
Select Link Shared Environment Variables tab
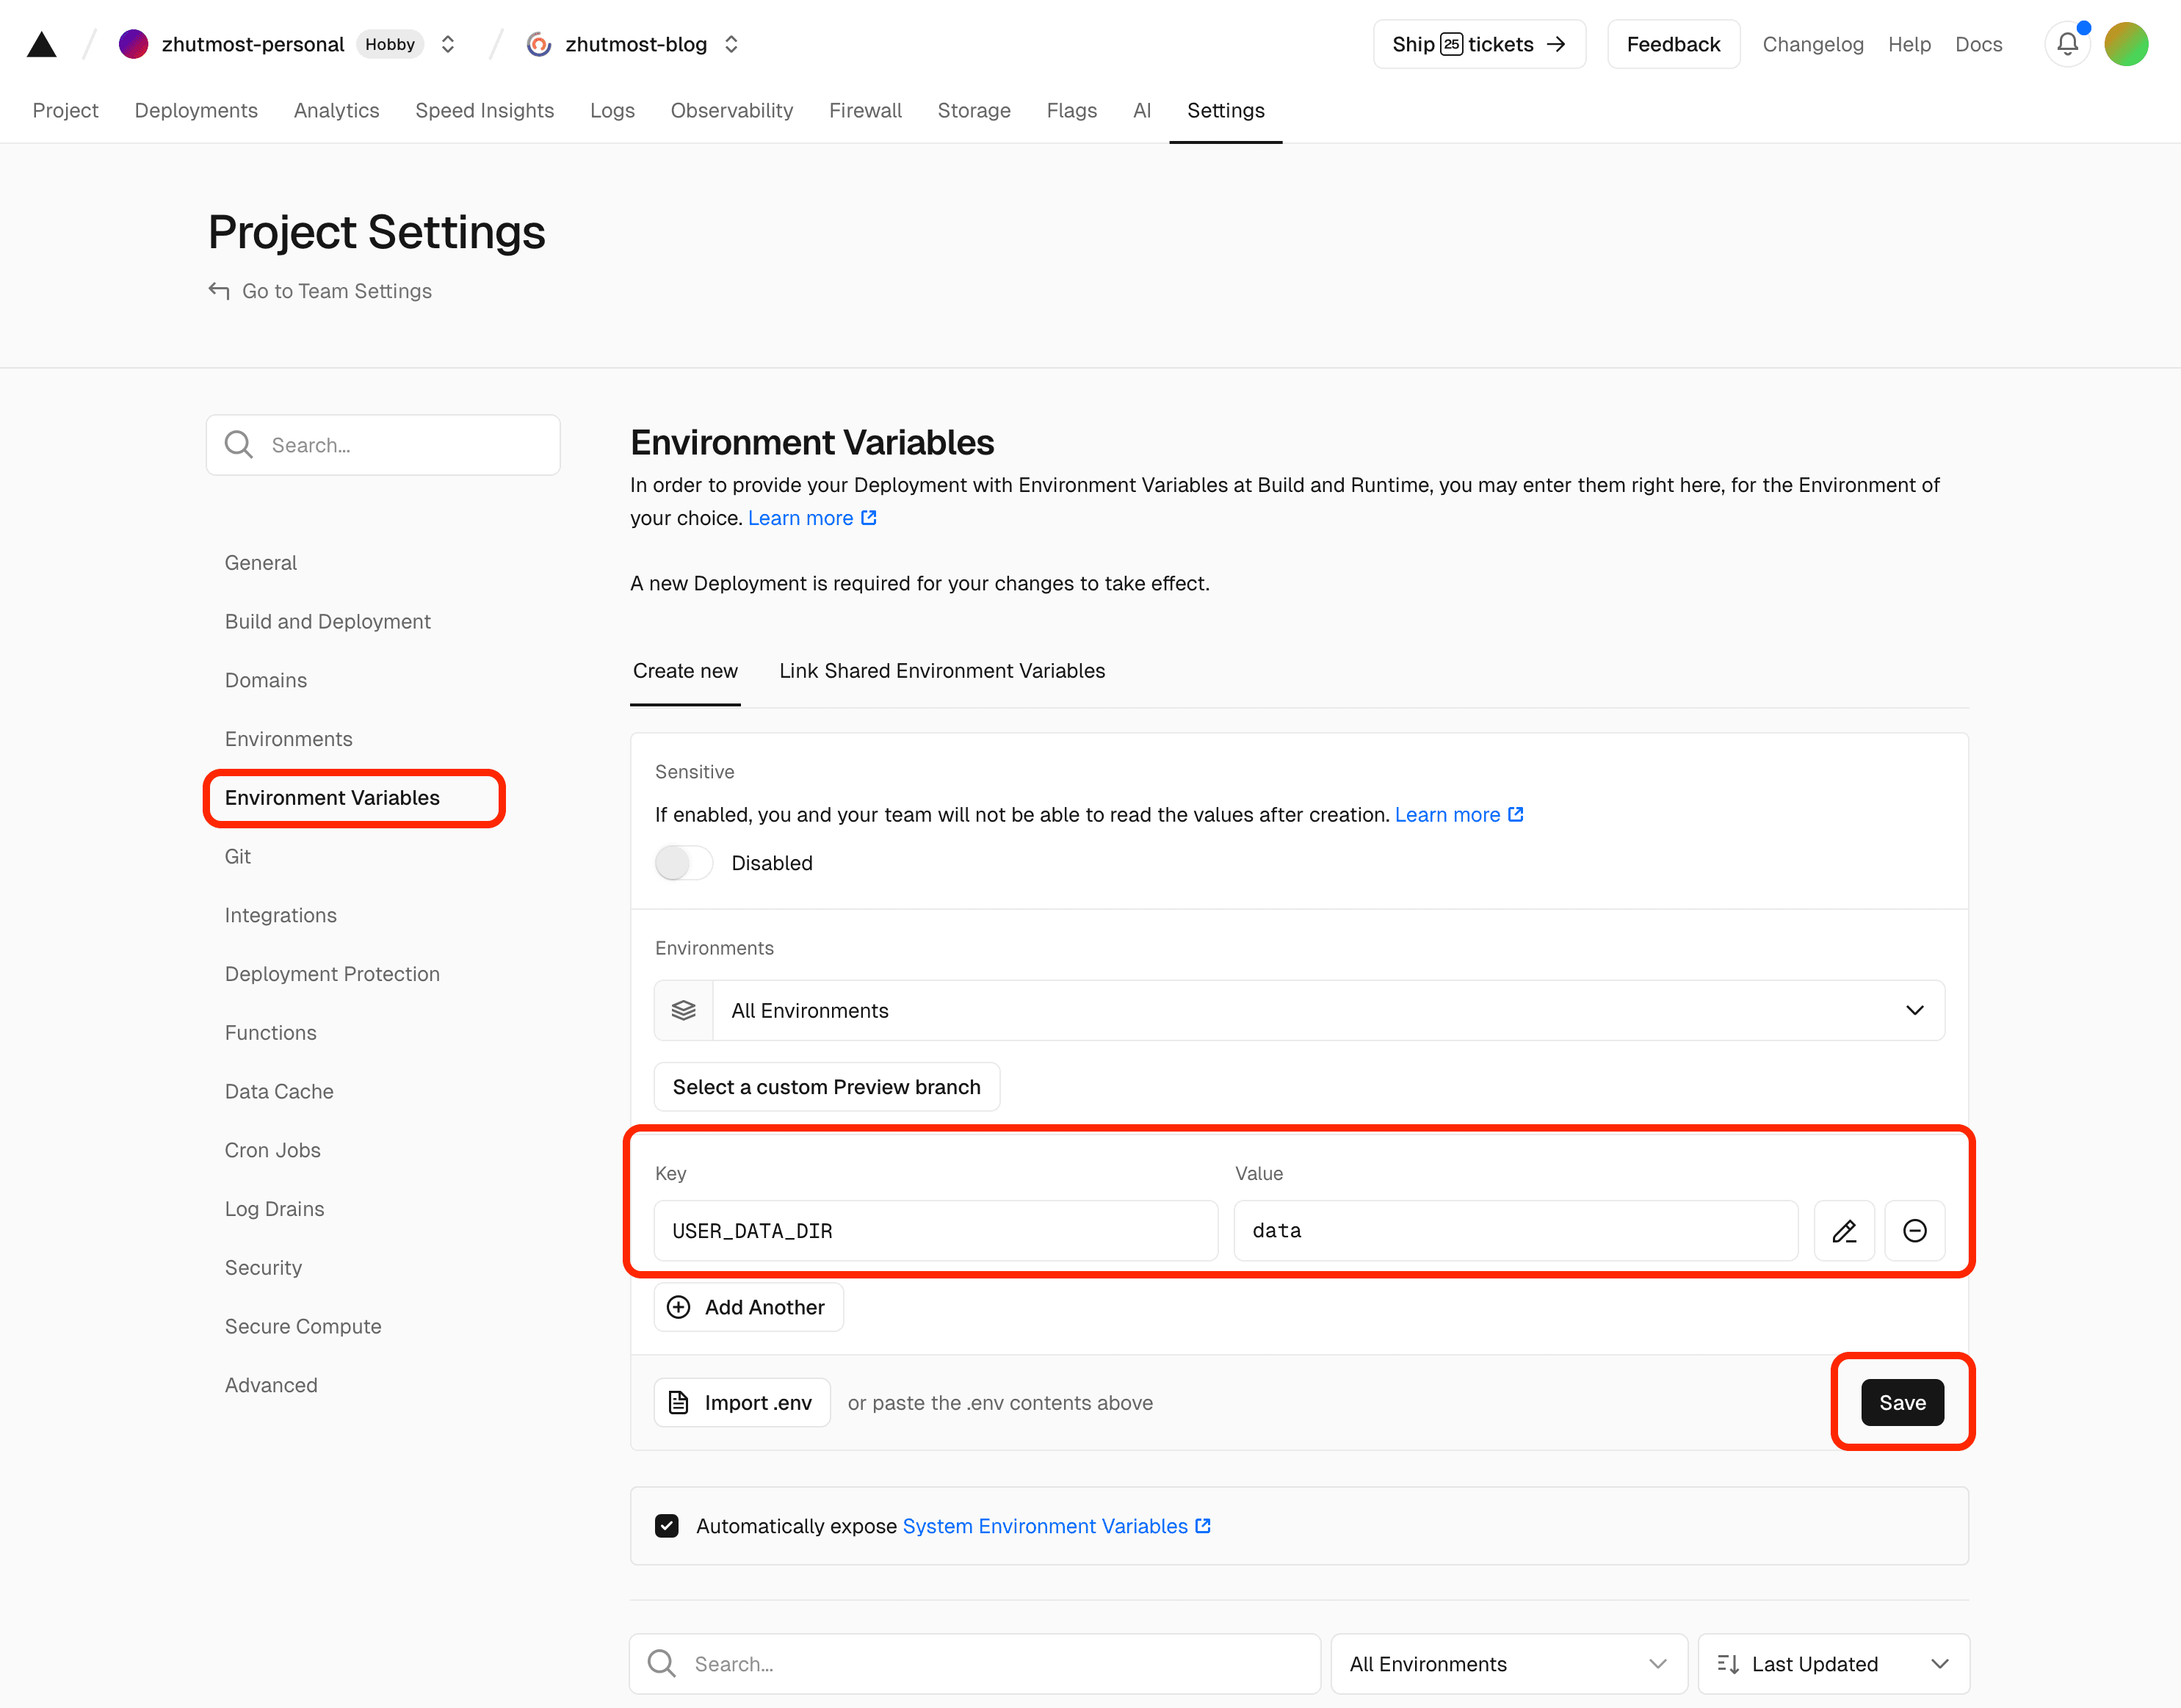(942, 670)
